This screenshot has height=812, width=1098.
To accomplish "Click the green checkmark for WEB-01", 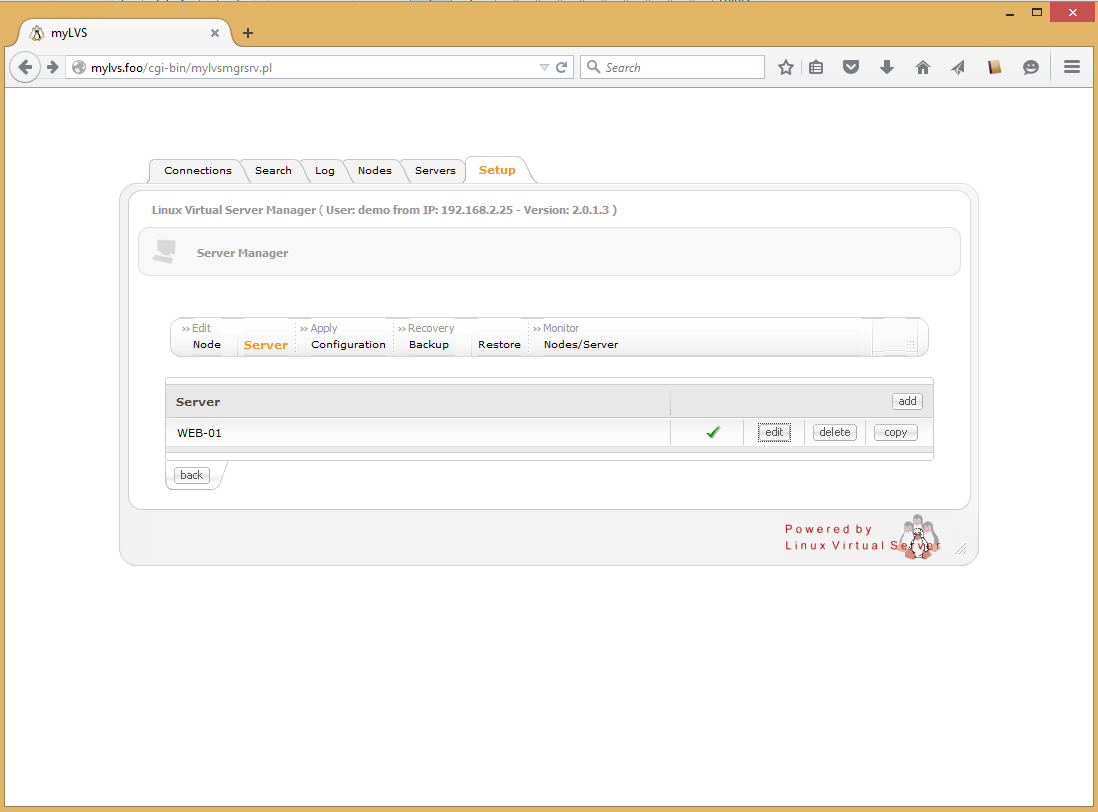I will coord(713,432).
